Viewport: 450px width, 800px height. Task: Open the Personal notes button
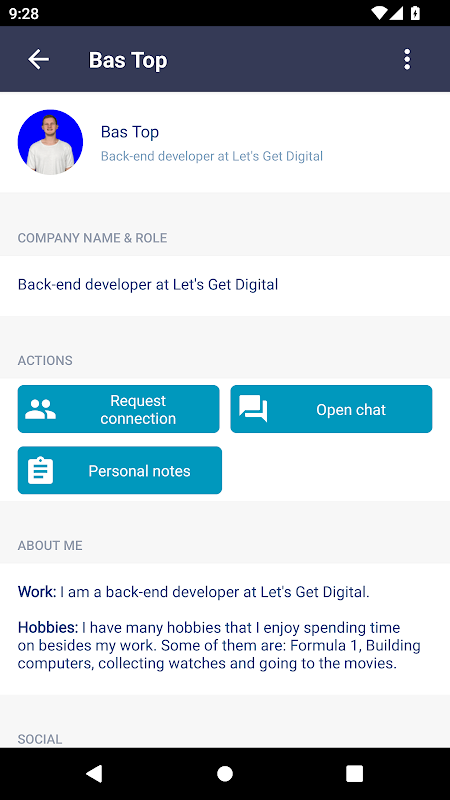pos(120,470)
